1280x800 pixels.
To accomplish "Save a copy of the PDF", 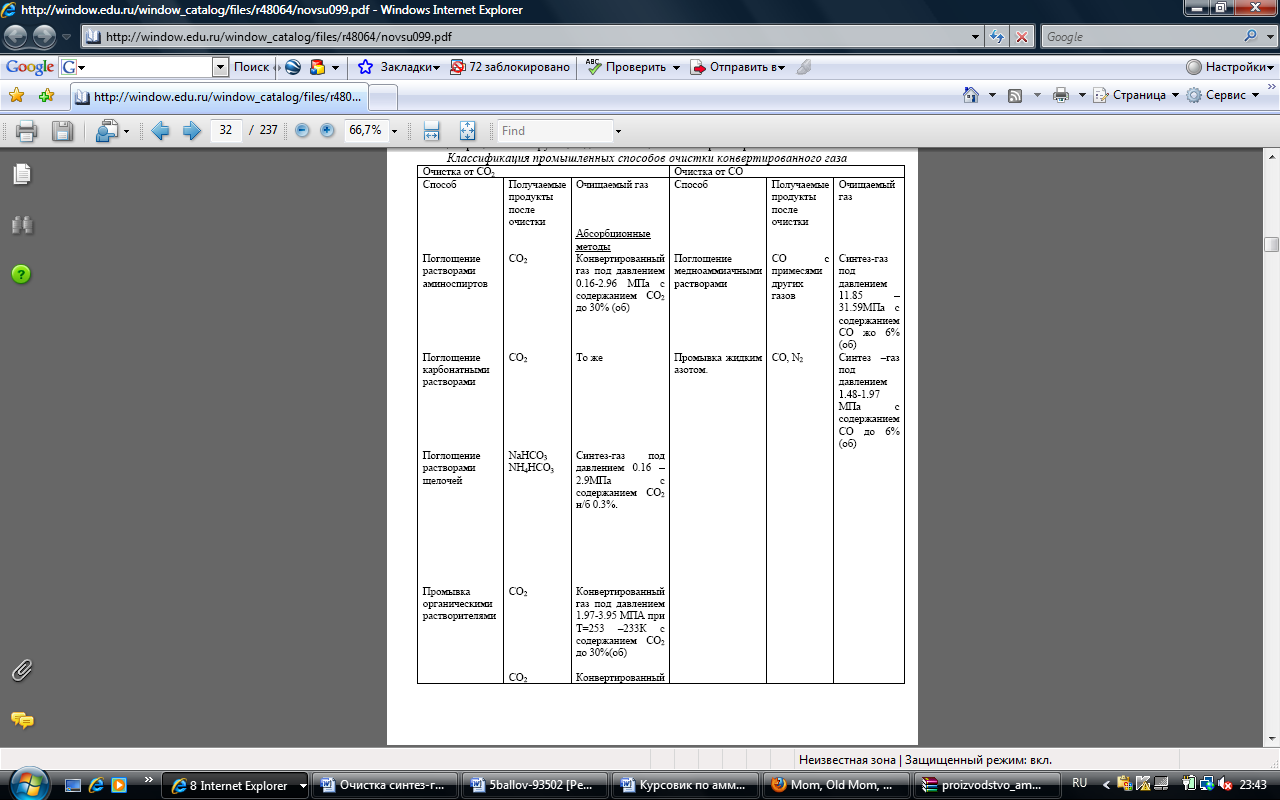I will pos(62,131).
